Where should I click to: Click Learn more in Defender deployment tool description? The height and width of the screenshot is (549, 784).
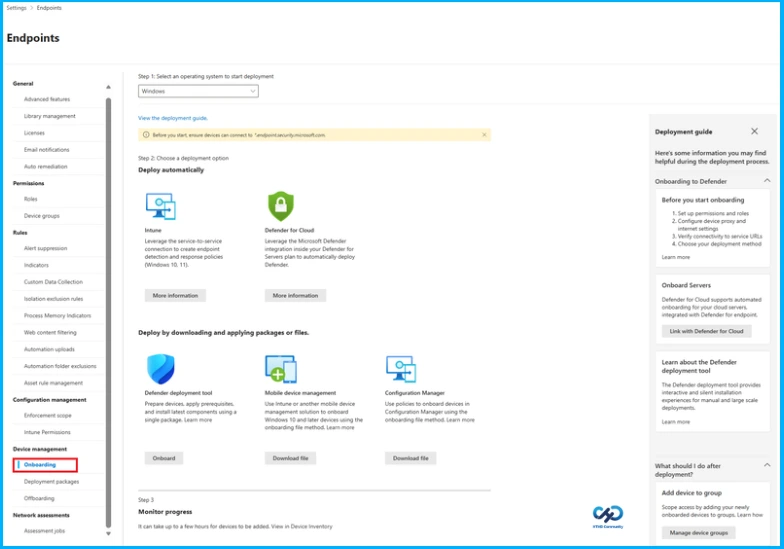pos(198,420)
